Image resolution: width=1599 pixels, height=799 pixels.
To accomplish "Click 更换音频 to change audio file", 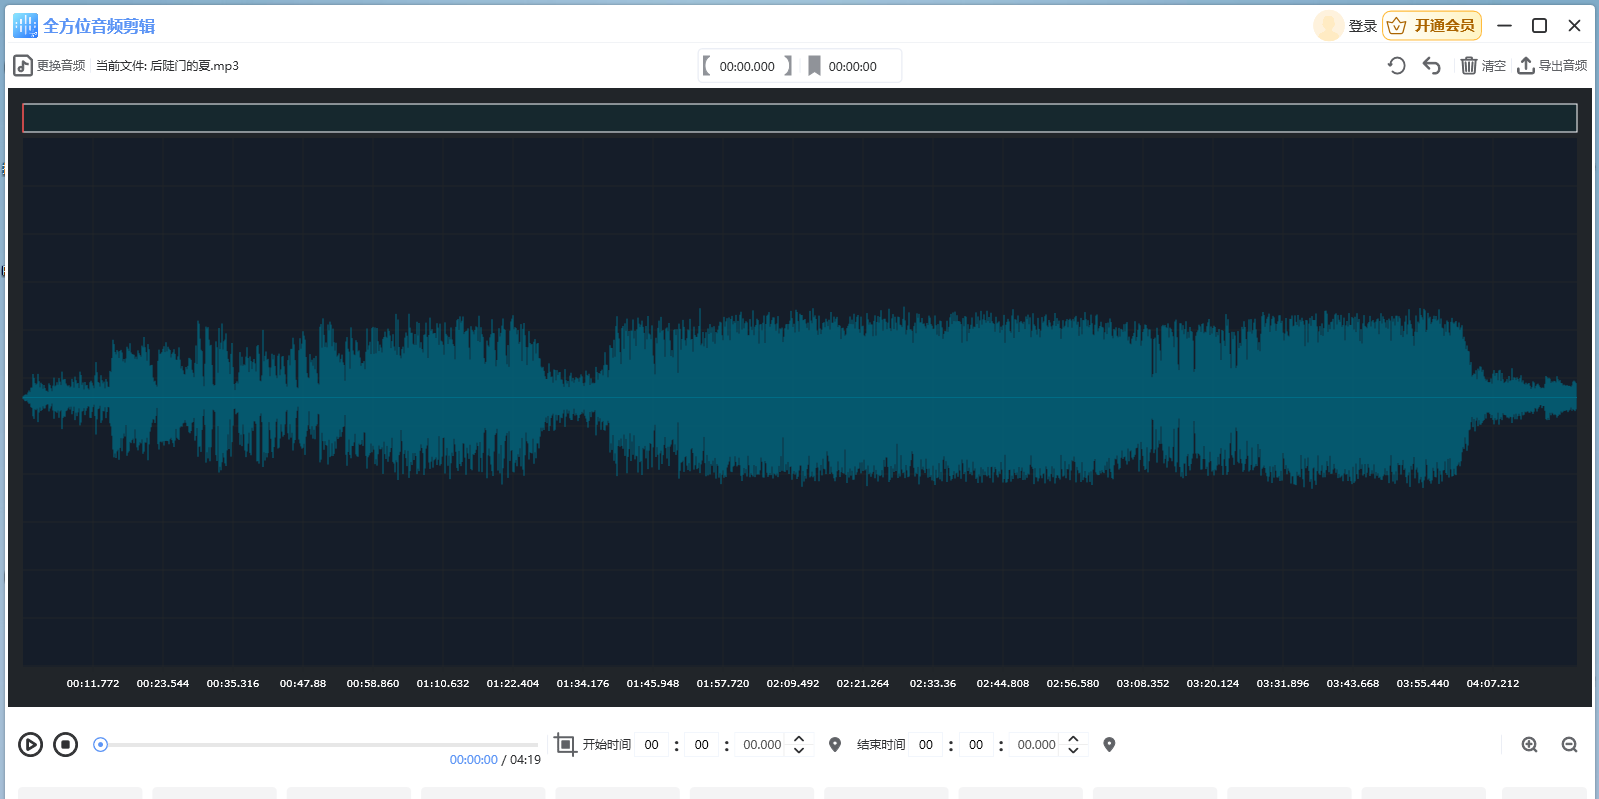I will tap(50, 66).
